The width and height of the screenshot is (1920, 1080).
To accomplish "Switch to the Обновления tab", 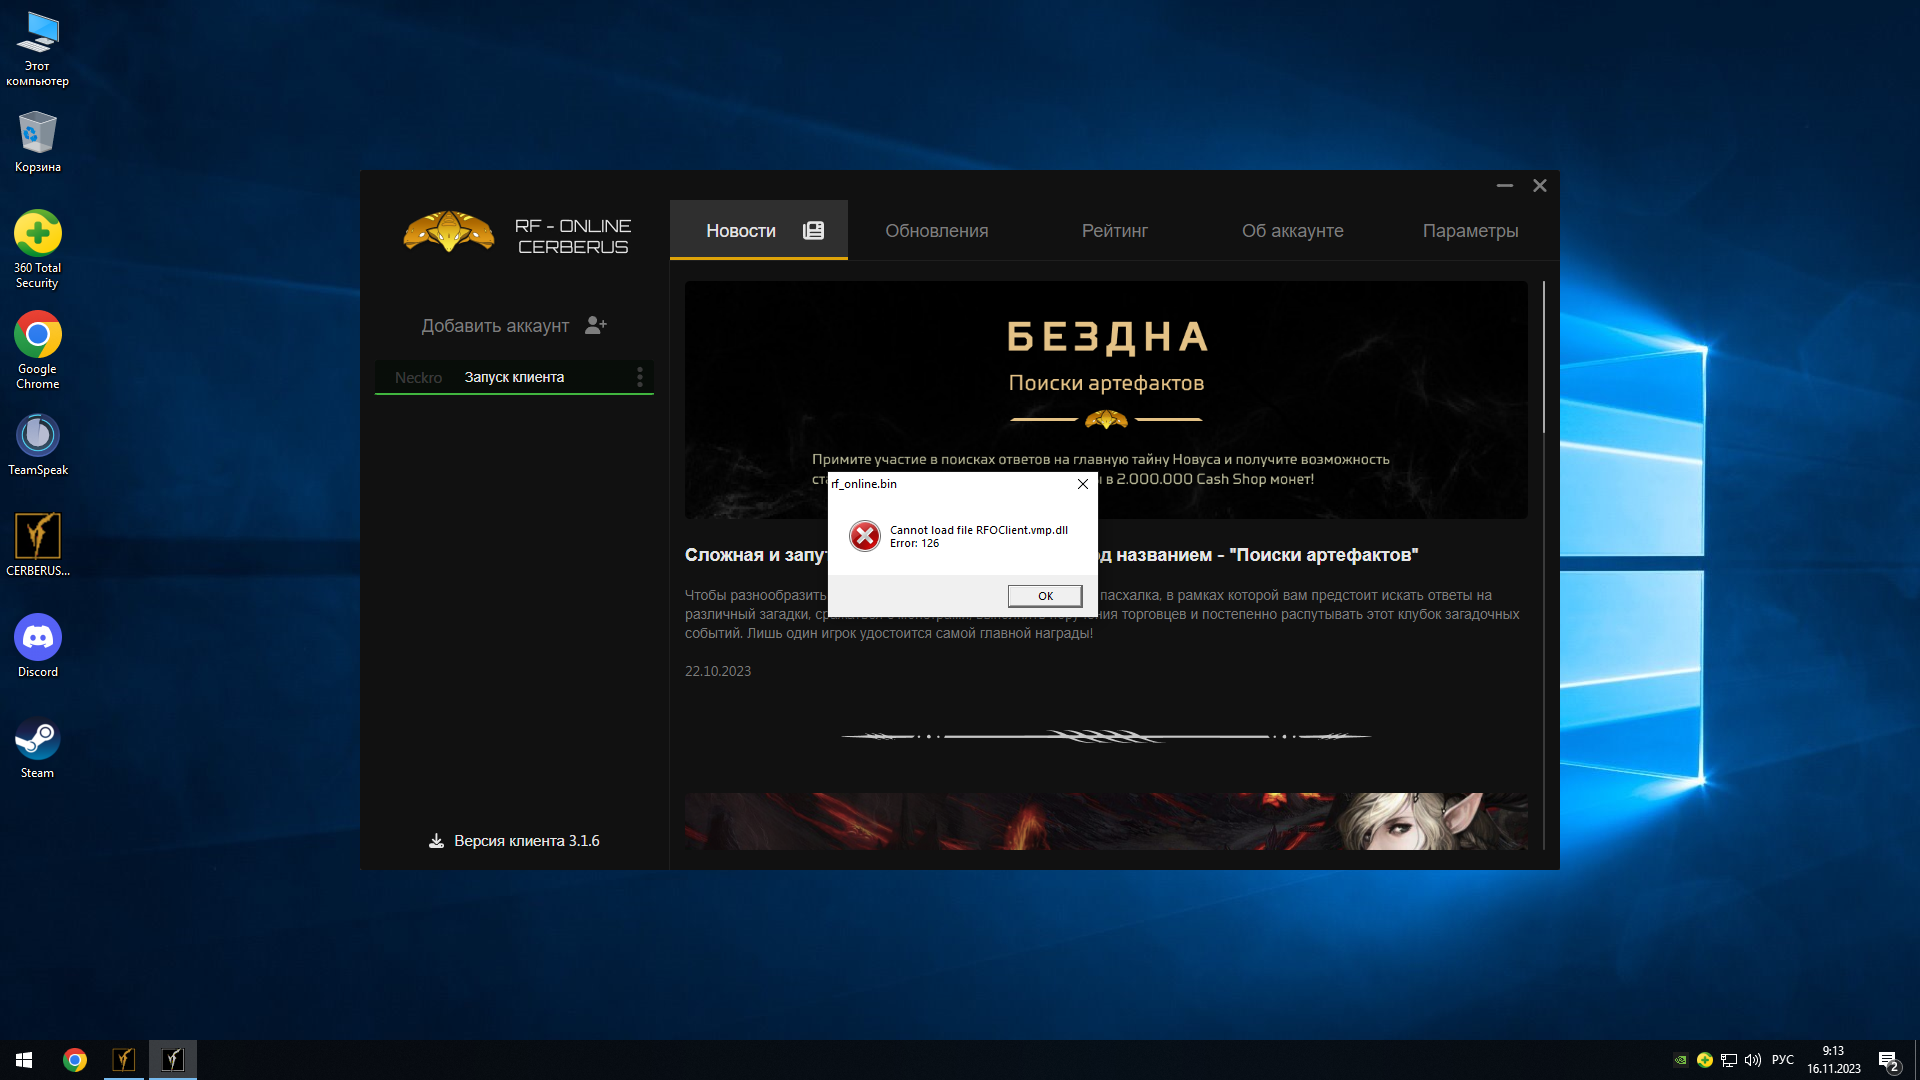I will [x=936, y=231].
